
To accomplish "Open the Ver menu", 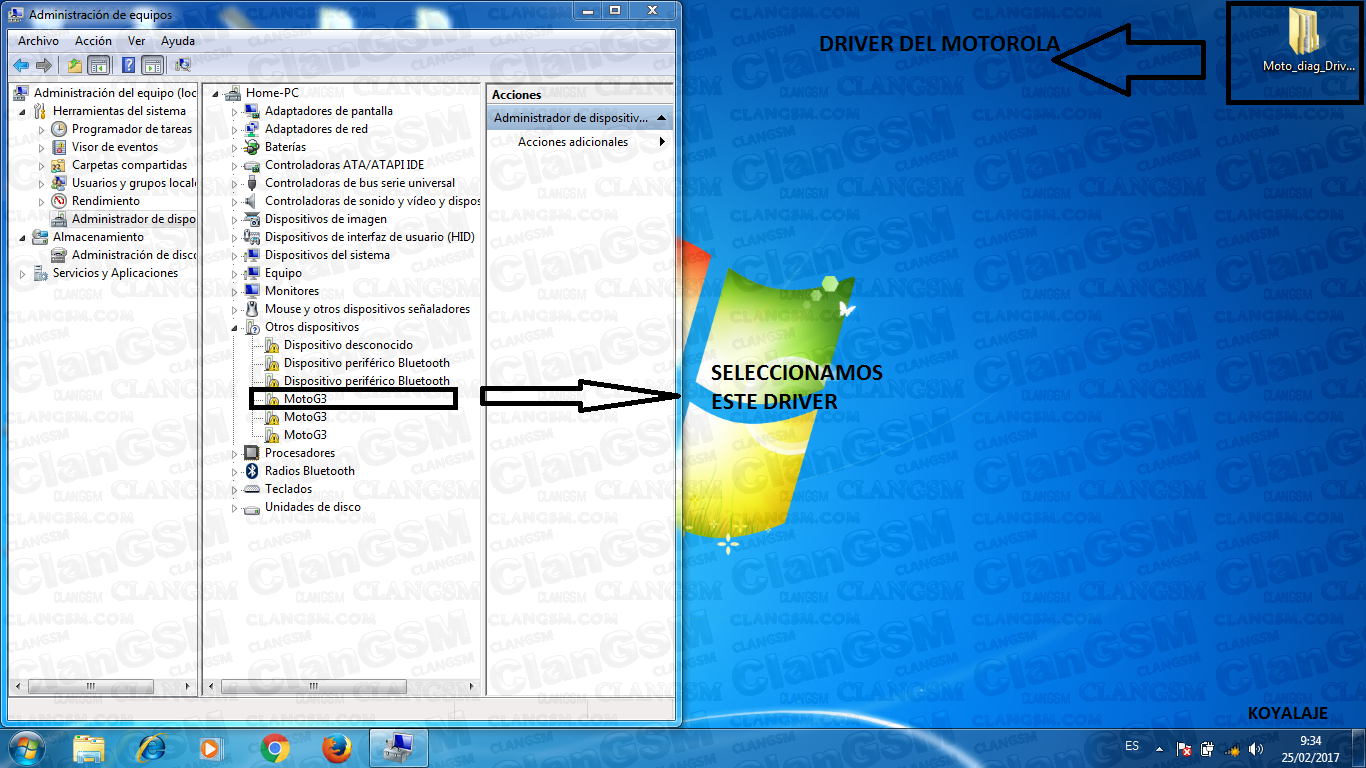I will (137, 41).
